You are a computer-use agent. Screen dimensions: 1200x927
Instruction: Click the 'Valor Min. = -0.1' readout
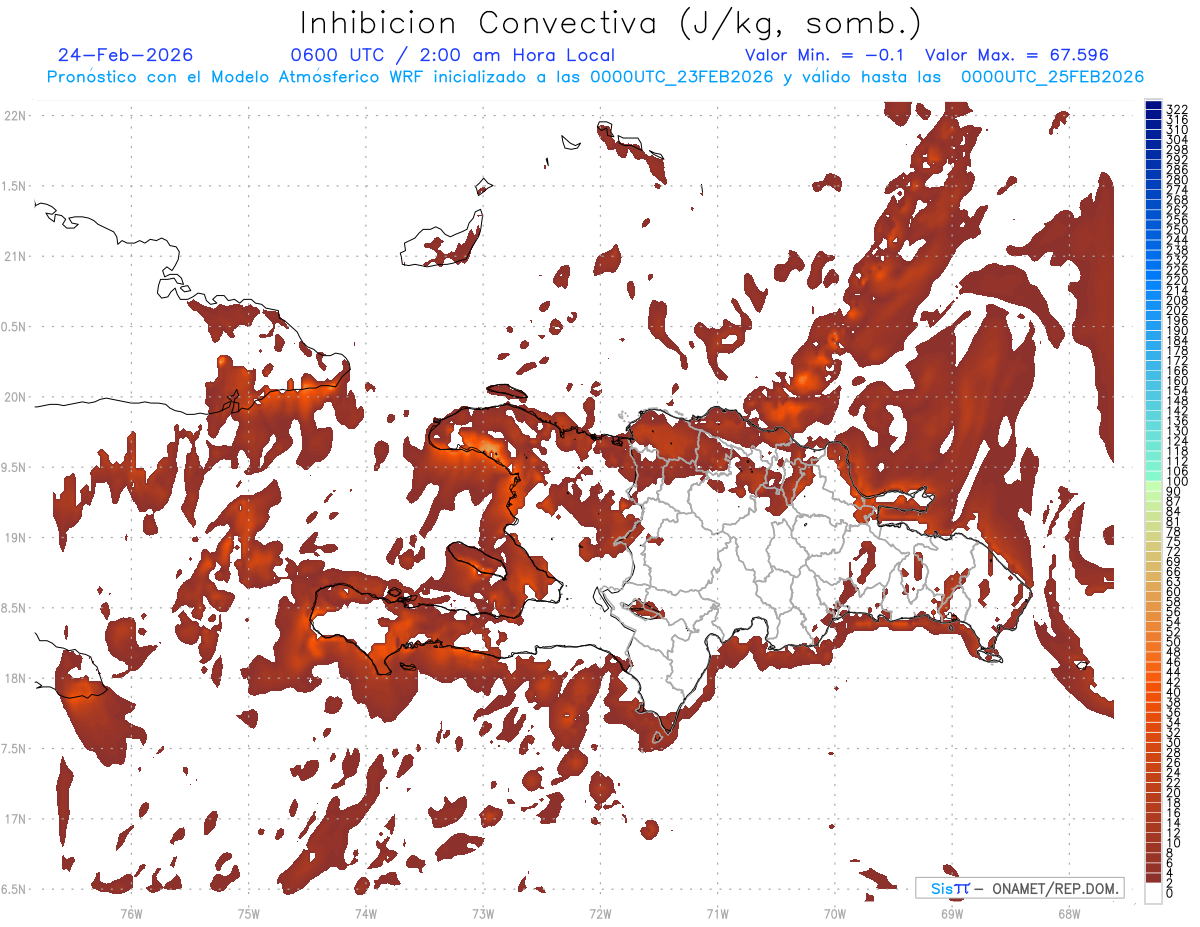coord(824,55)
